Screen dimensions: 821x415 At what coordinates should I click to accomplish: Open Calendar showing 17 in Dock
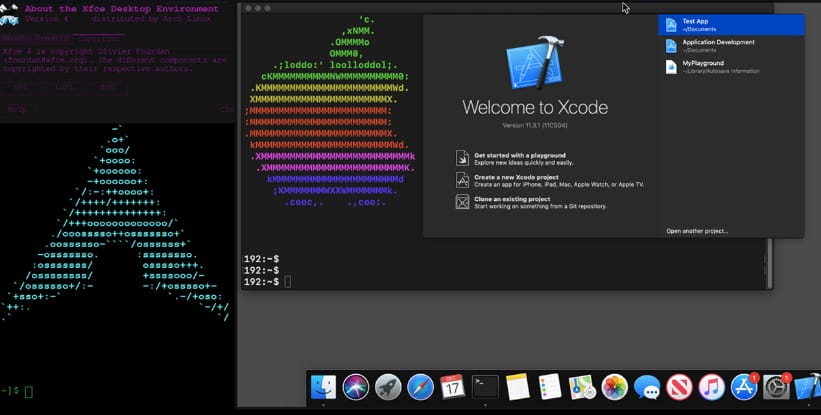[452, 388]
